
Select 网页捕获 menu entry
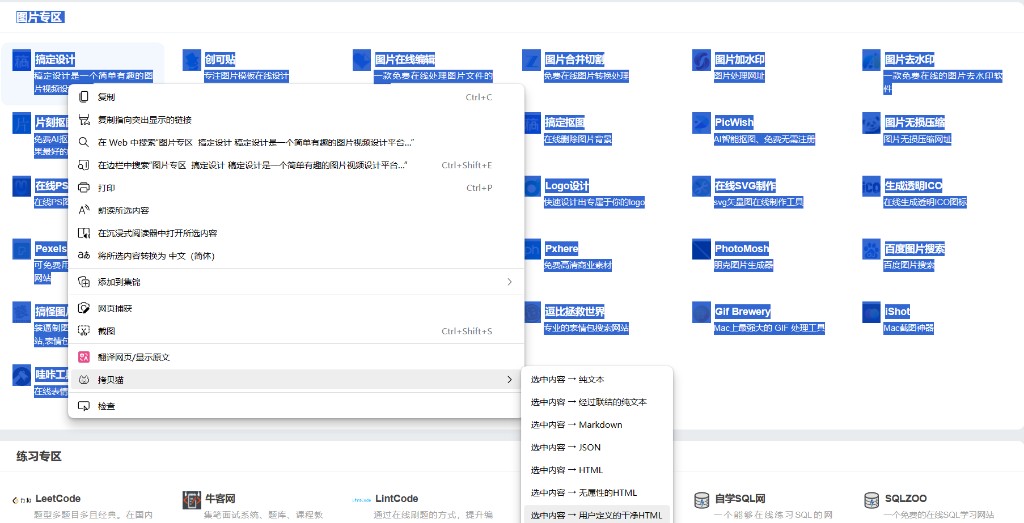point(296,308)
